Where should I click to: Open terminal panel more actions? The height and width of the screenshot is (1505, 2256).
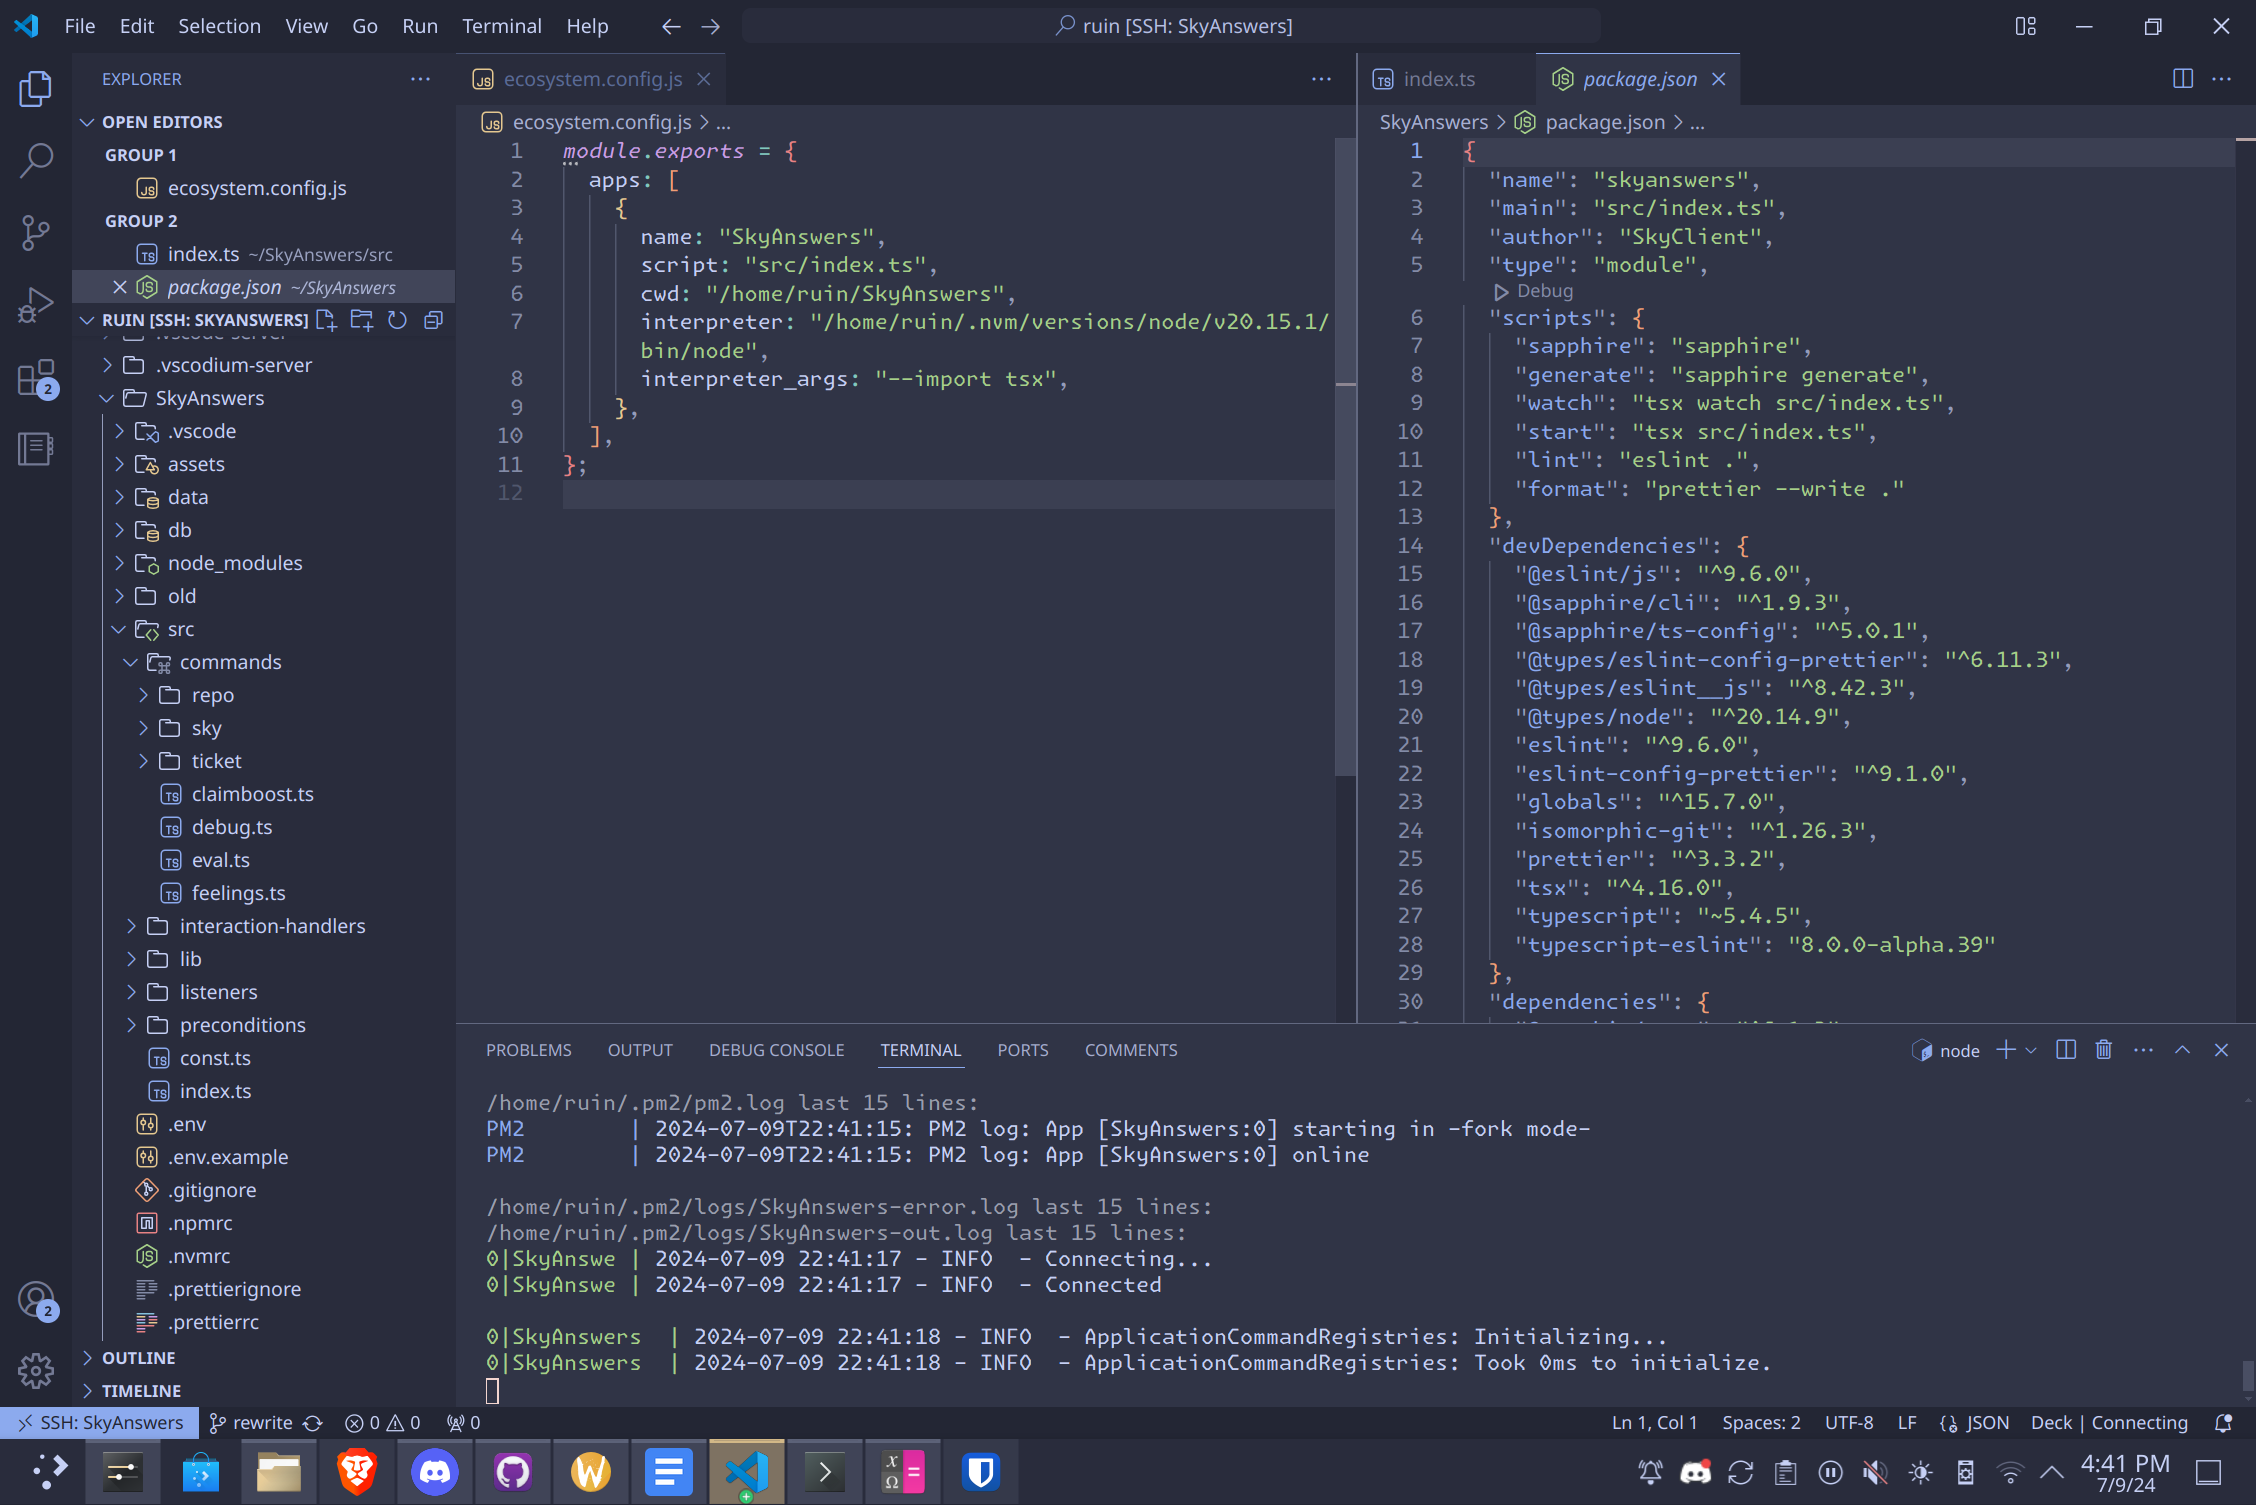[2143, 1050]
